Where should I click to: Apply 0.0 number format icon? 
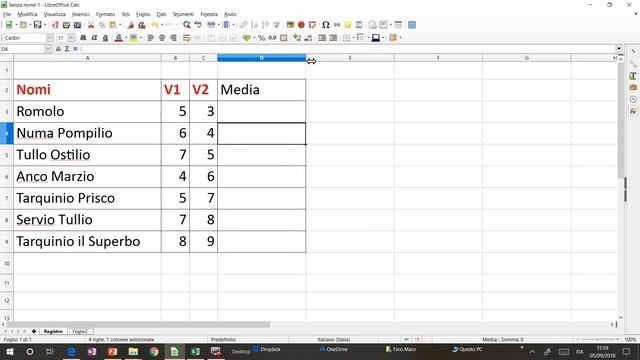pyautogui.click(x=272, y=38)
